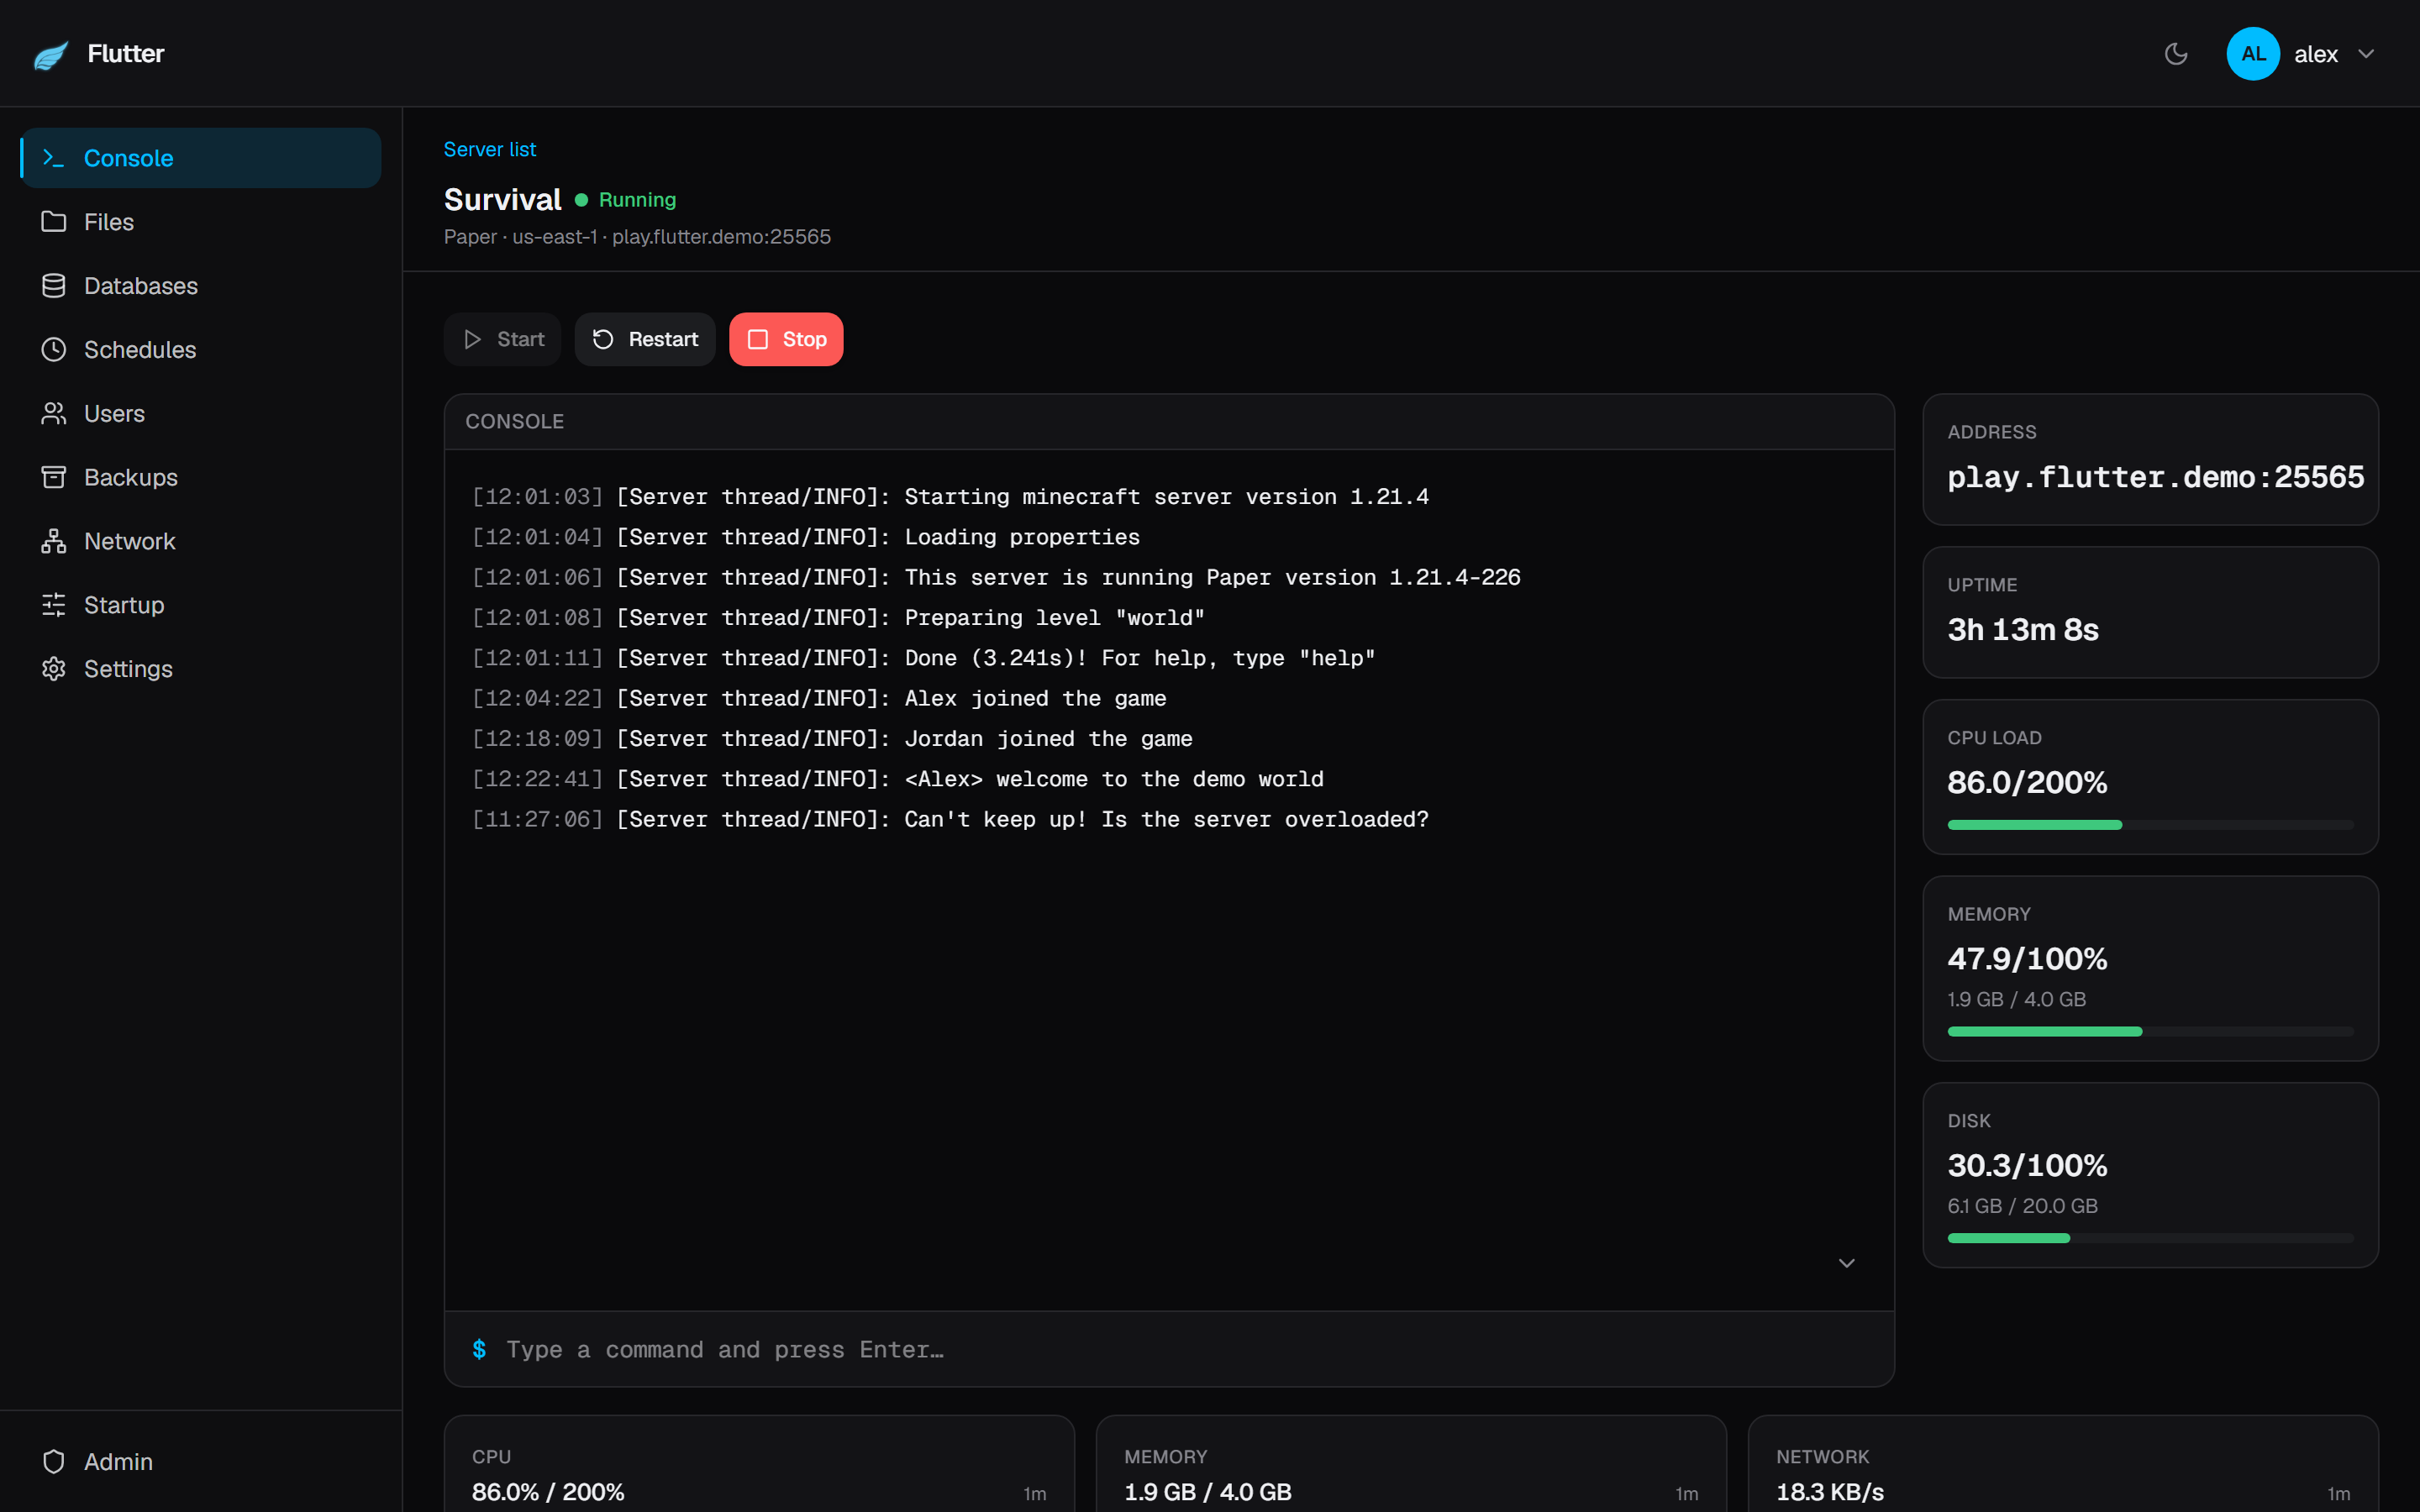2420x1512 pixels.
Task: Click the Memory usage progress bar
Action: pos(2151,1032)
